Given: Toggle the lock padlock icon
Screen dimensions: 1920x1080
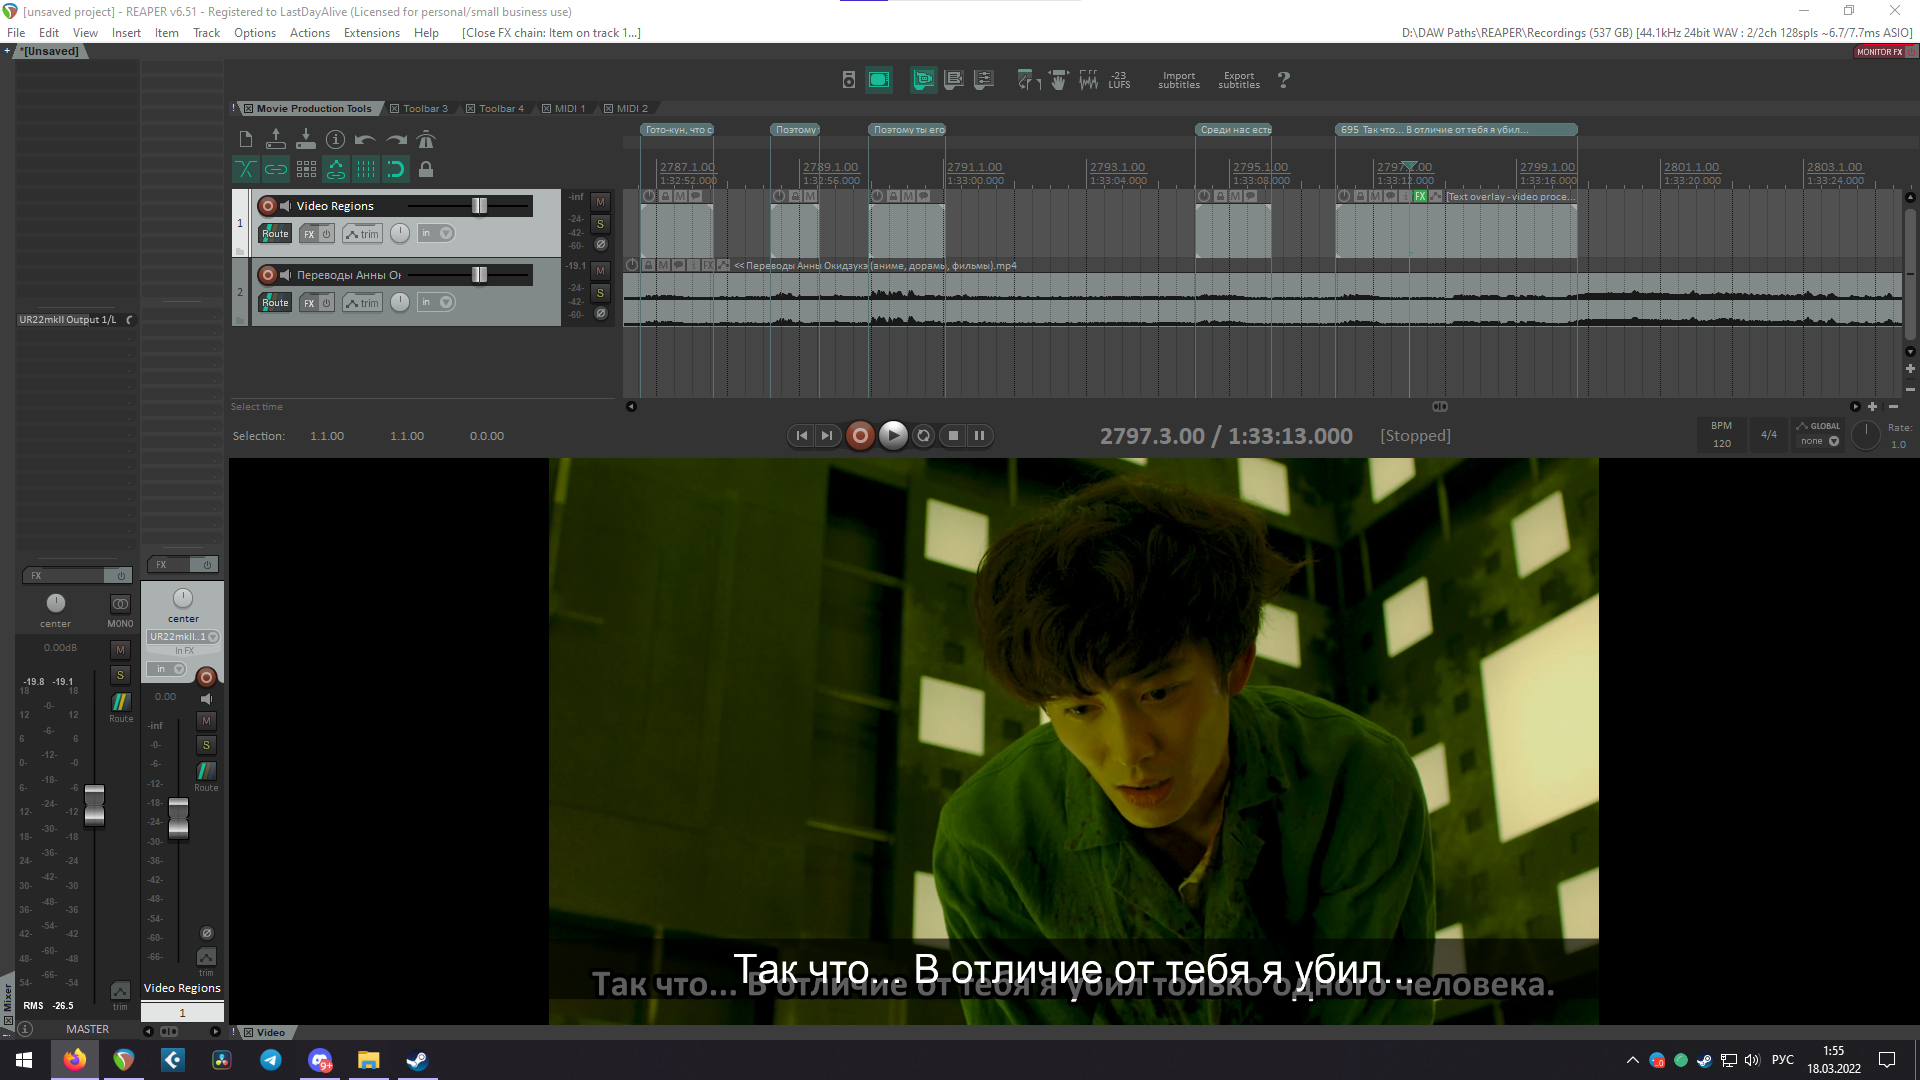Looking at the screenshot, I should pos(426,170).
